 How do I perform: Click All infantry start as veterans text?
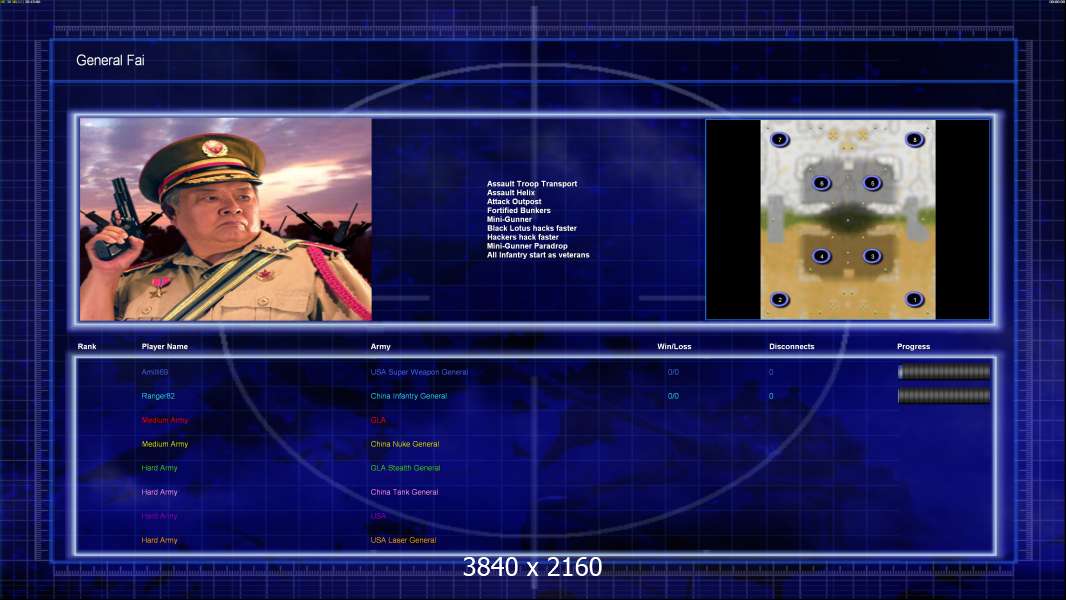tap(538, 255)
